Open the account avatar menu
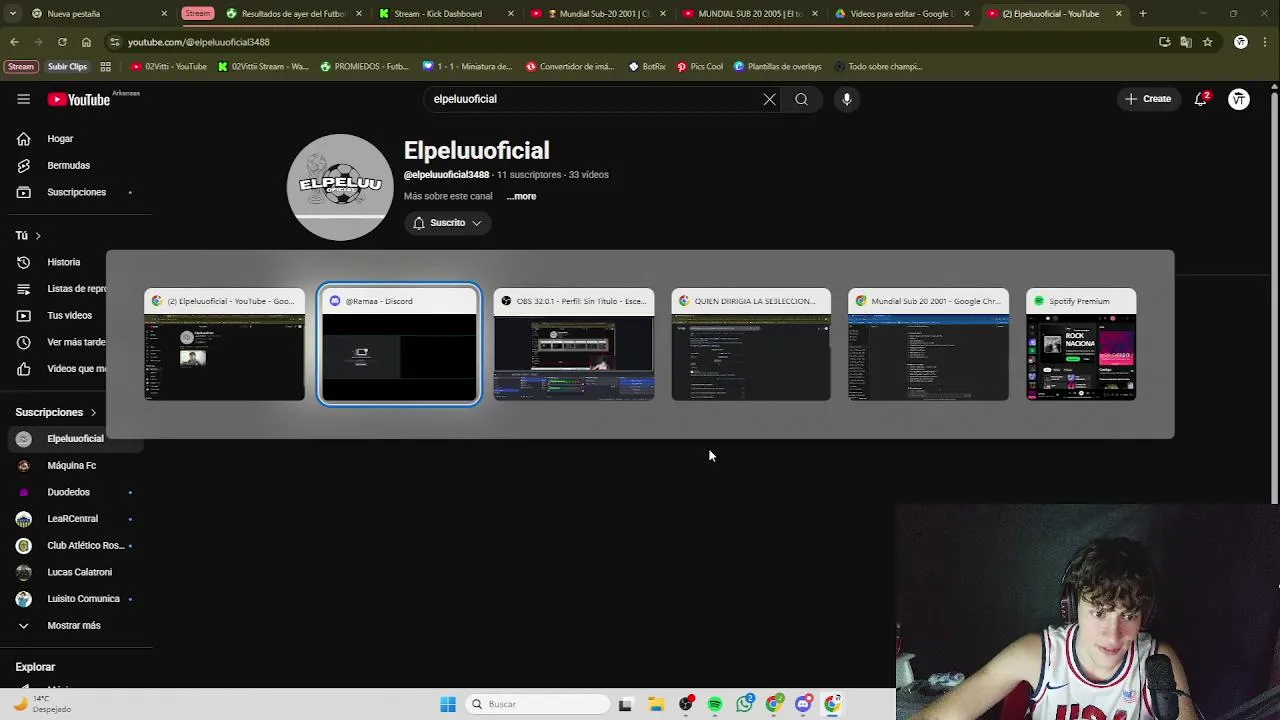This screenshot has height=720, width=1280. coord(1239,99)
